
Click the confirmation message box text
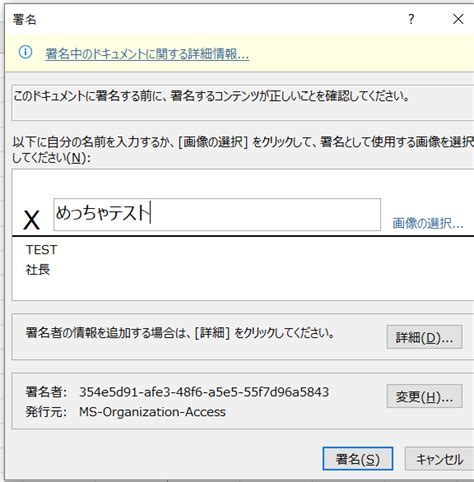click(211, 96)
